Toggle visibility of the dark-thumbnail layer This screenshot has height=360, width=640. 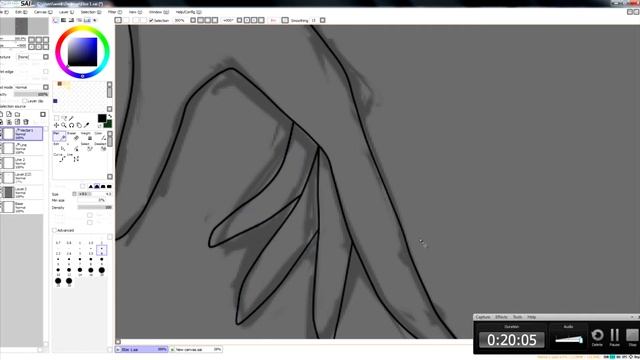[x=1, y=189]
